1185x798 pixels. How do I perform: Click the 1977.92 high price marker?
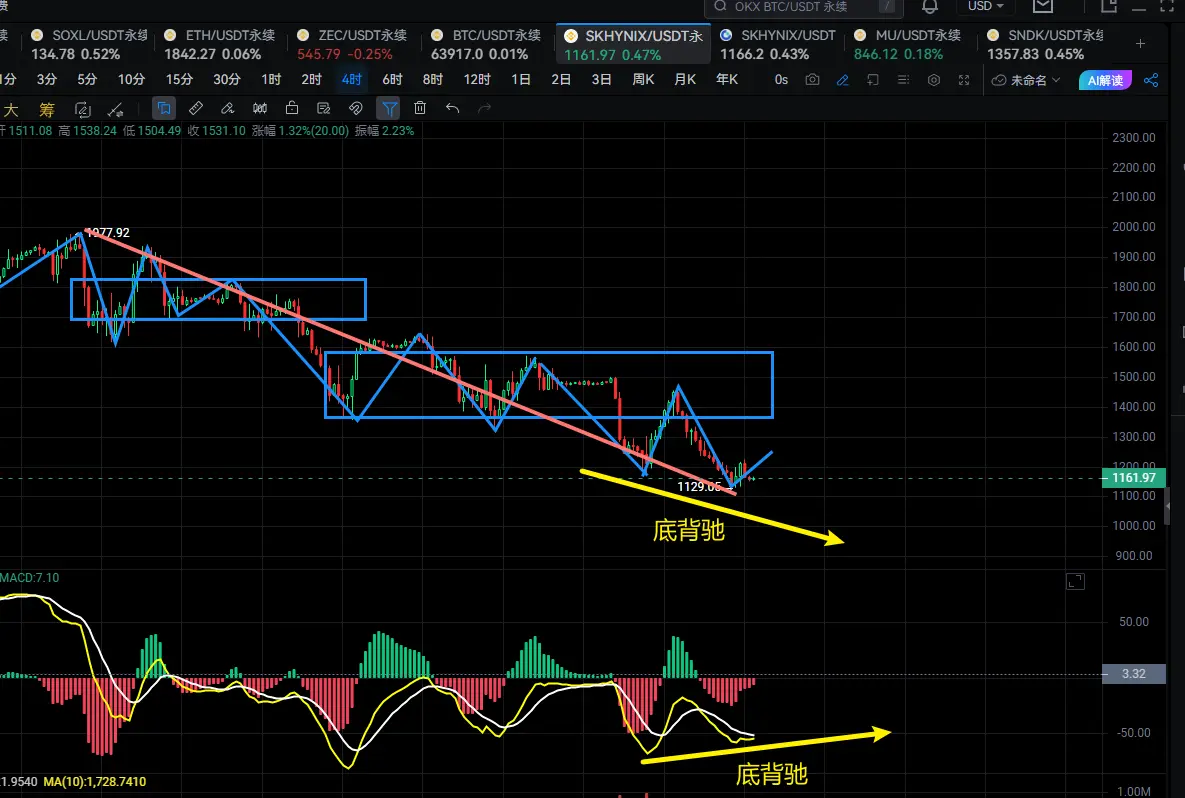tap(108, 233)
